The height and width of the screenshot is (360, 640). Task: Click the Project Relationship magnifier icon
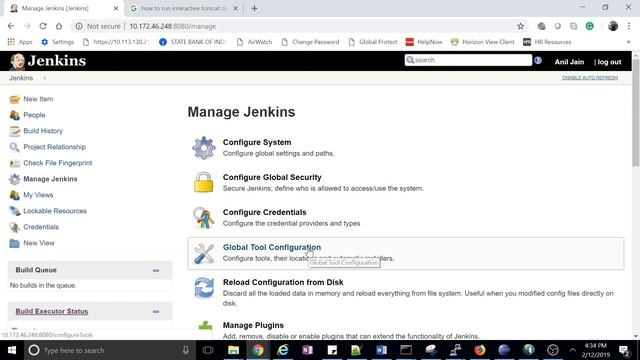click(15, 147)
